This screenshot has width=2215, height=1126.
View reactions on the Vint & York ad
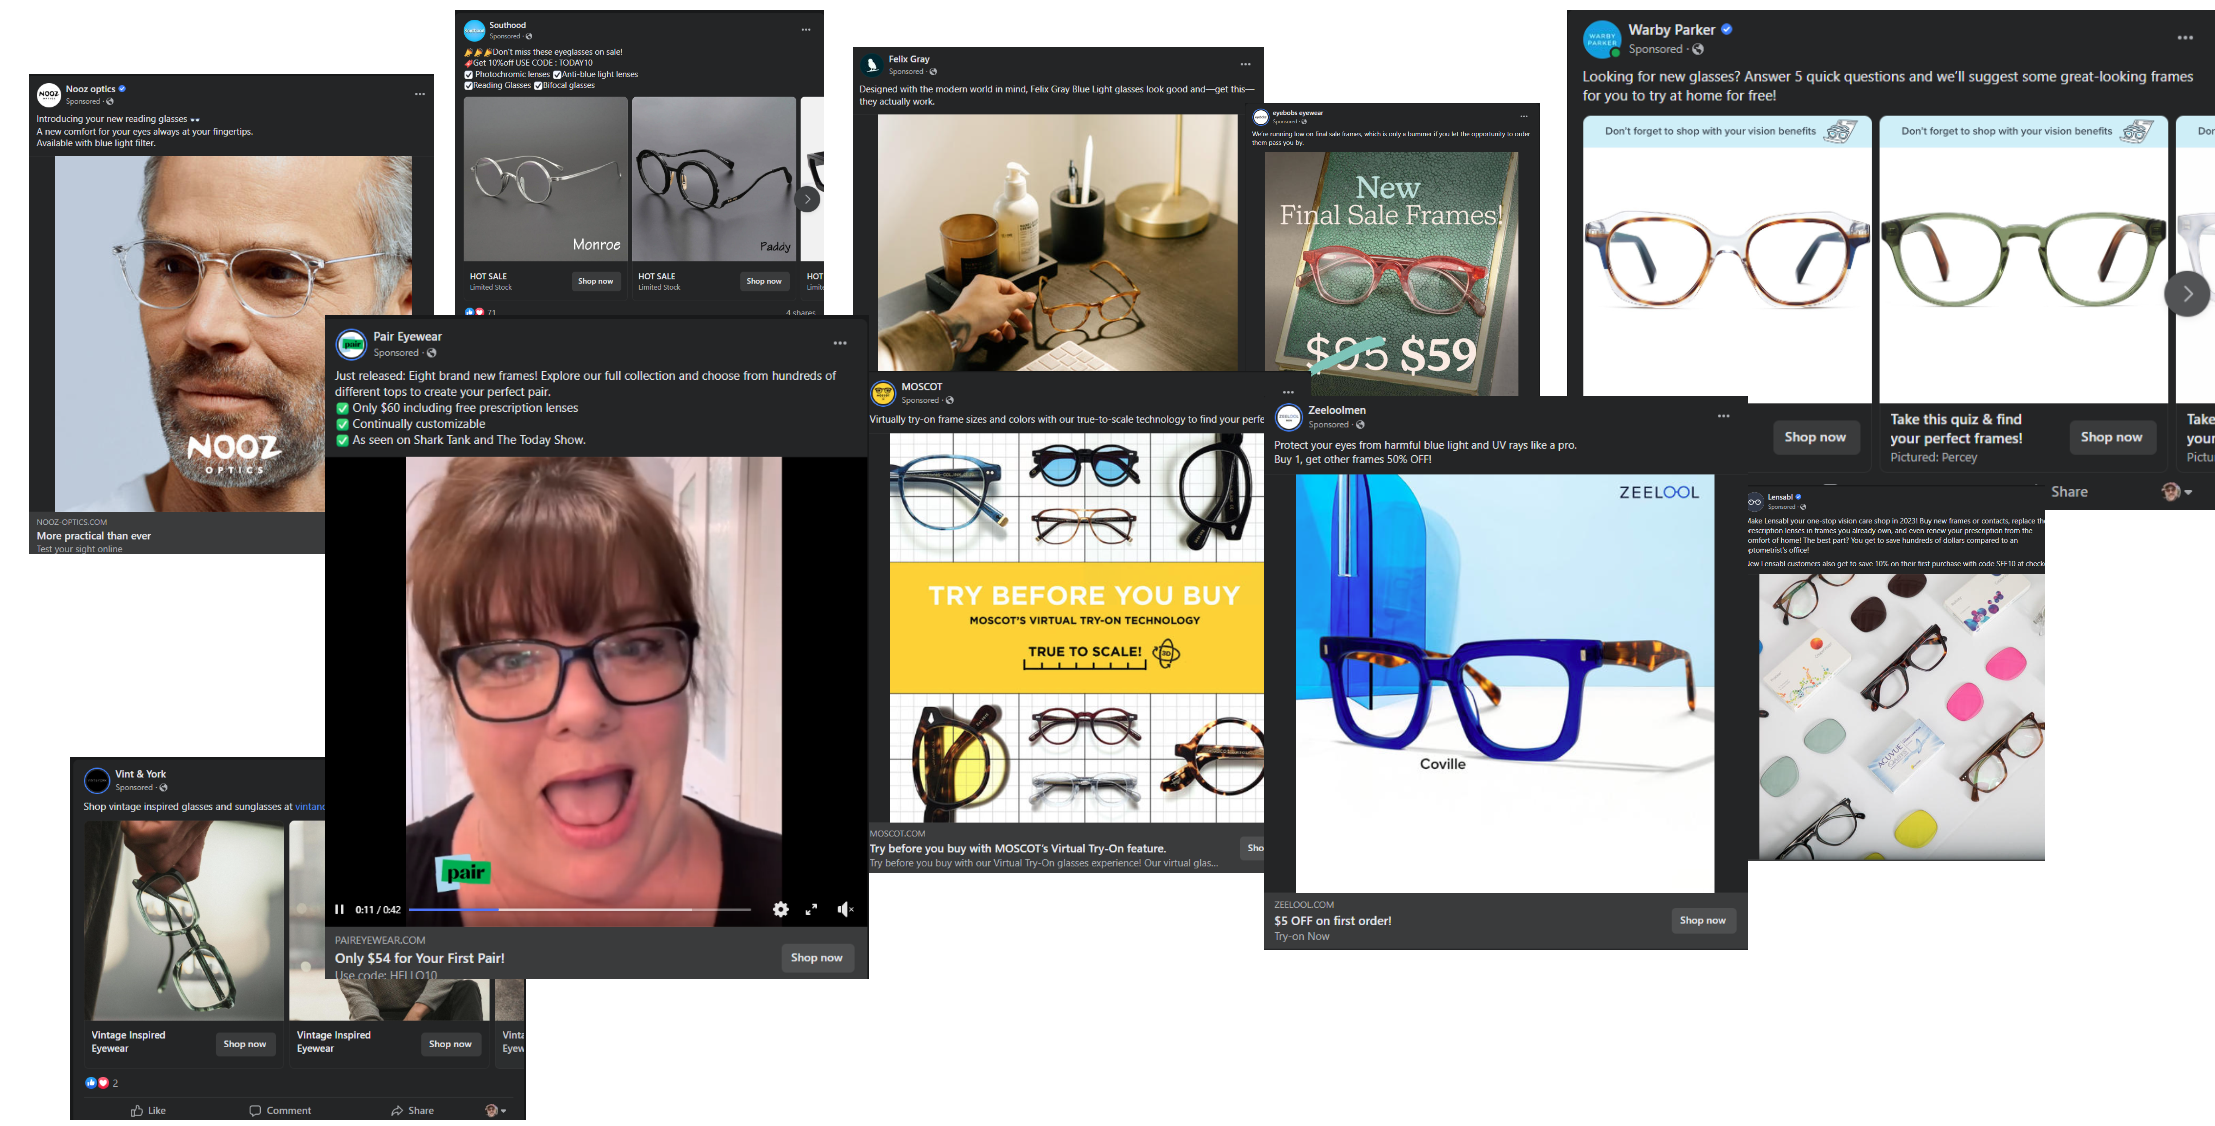(102, 1083)
